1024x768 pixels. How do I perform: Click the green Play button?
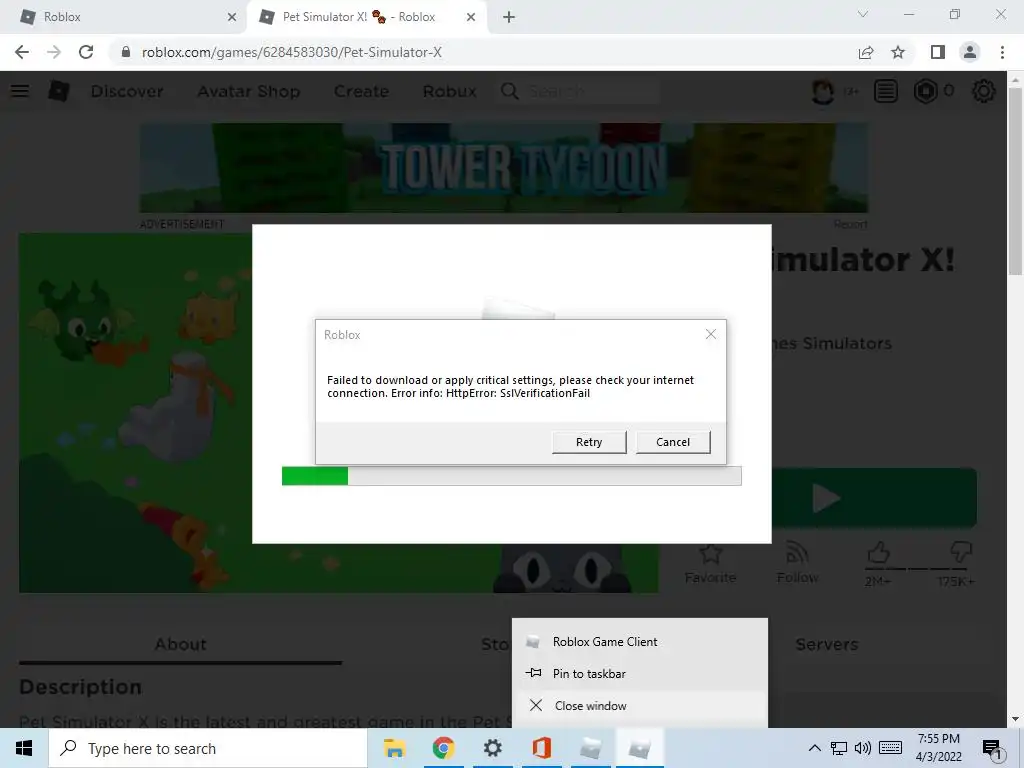[x=874, y=498]
